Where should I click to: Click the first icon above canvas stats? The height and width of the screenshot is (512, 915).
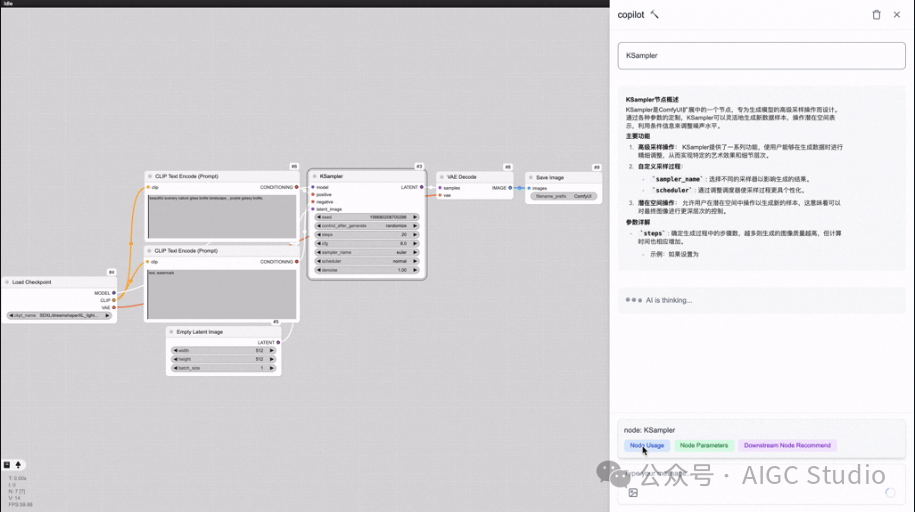pos(7,465)
